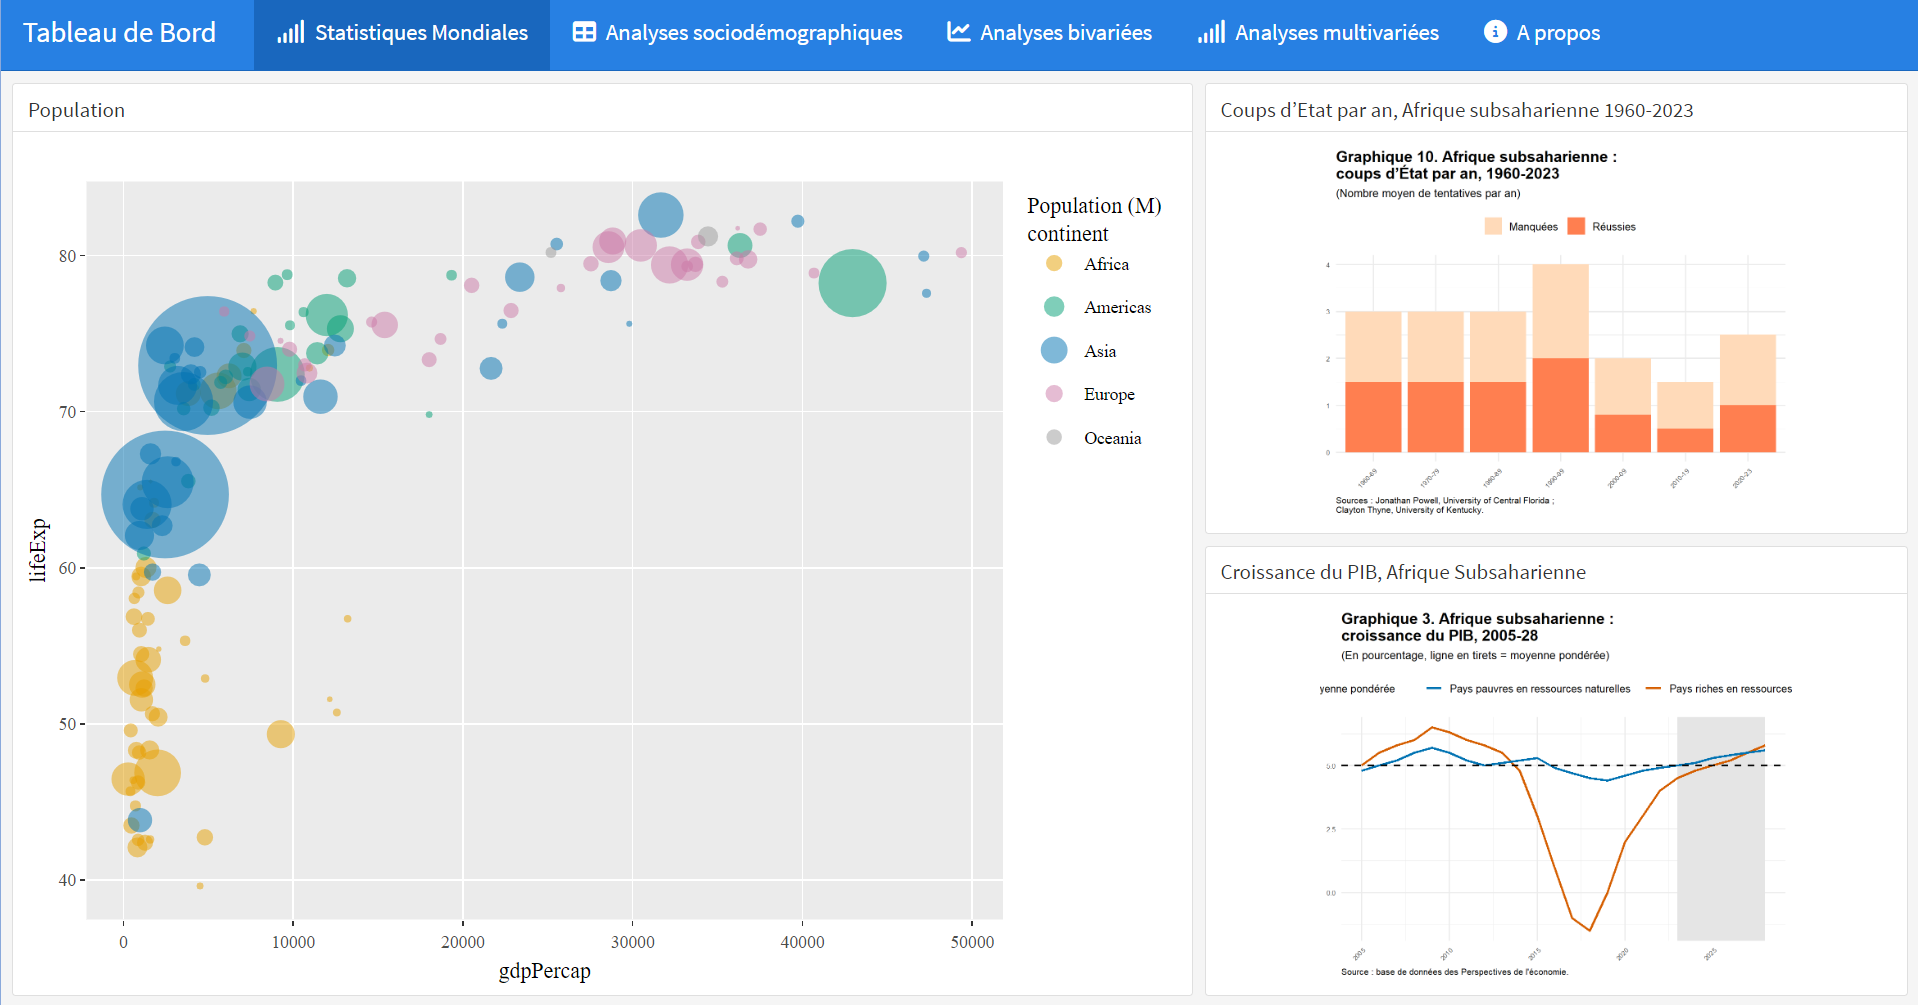This screenshot has height=1005, width=1918.
Task: Click the Americas green legend circle
Action: pyautogui.click(x=1054, y=307)
